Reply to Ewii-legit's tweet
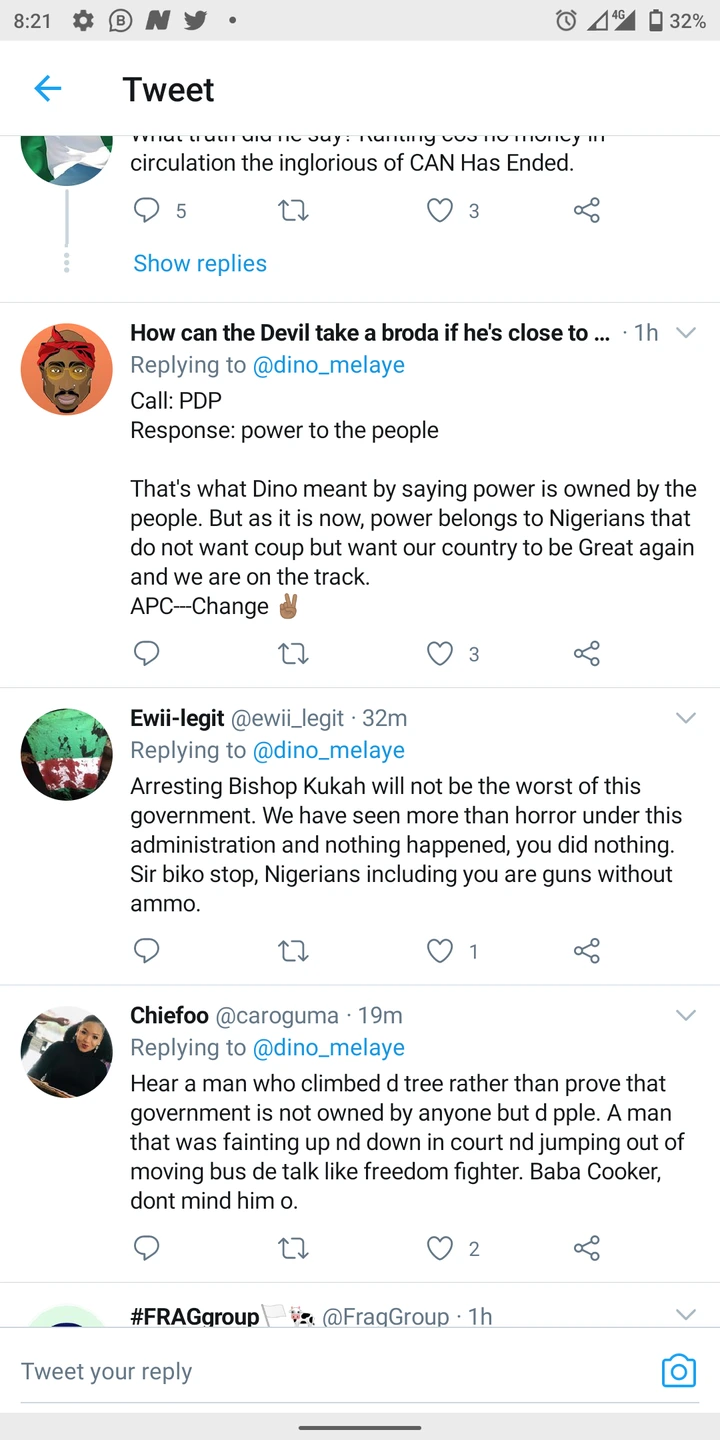 tap(147, 950)
